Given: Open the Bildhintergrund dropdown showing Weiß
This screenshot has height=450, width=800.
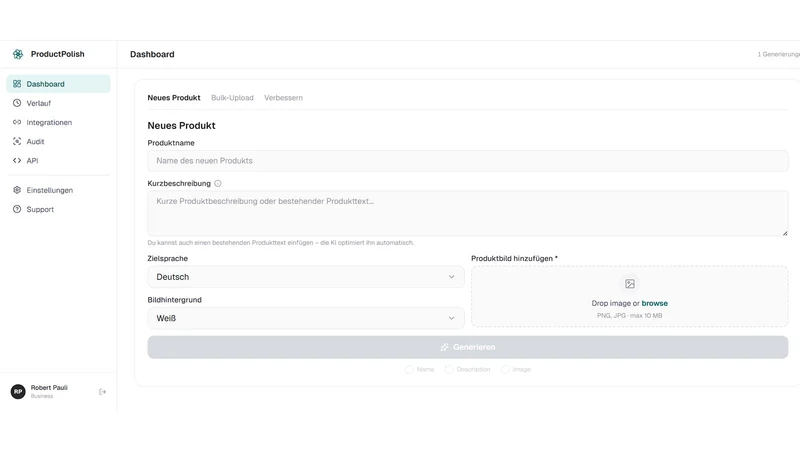Looking at the screenshot, I should 306,318.
